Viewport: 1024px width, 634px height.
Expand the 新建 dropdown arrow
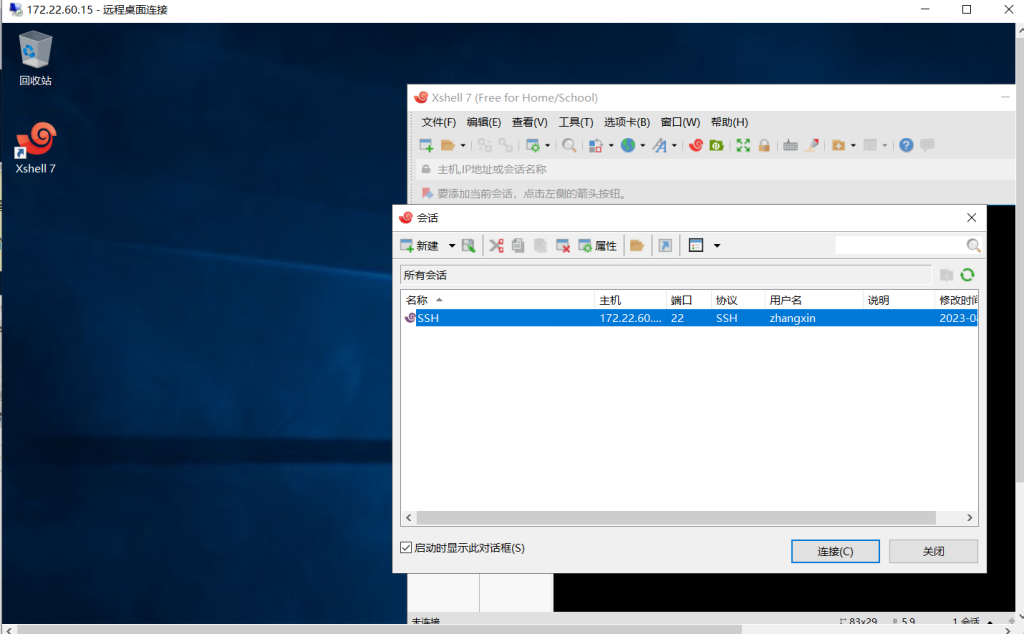tap(452, 245)
